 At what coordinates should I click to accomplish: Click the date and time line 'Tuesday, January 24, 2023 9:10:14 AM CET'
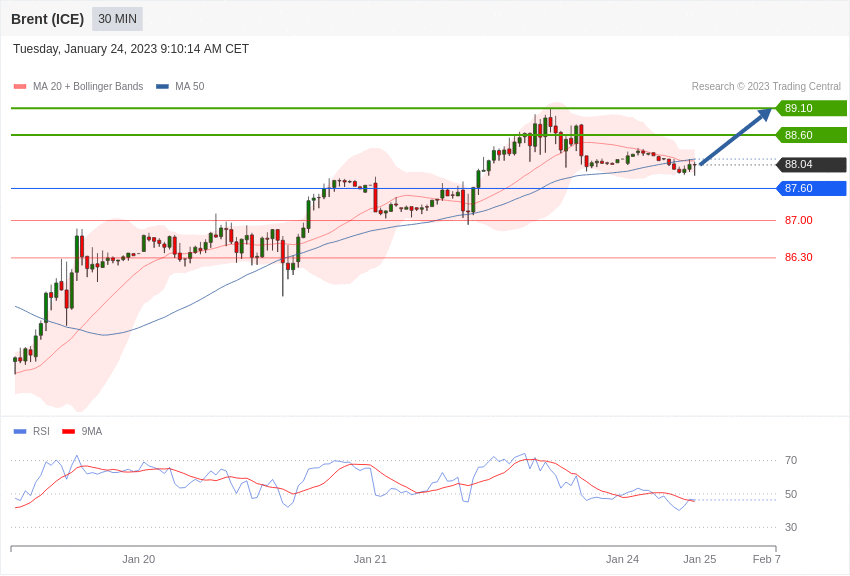tap(131, 49)
